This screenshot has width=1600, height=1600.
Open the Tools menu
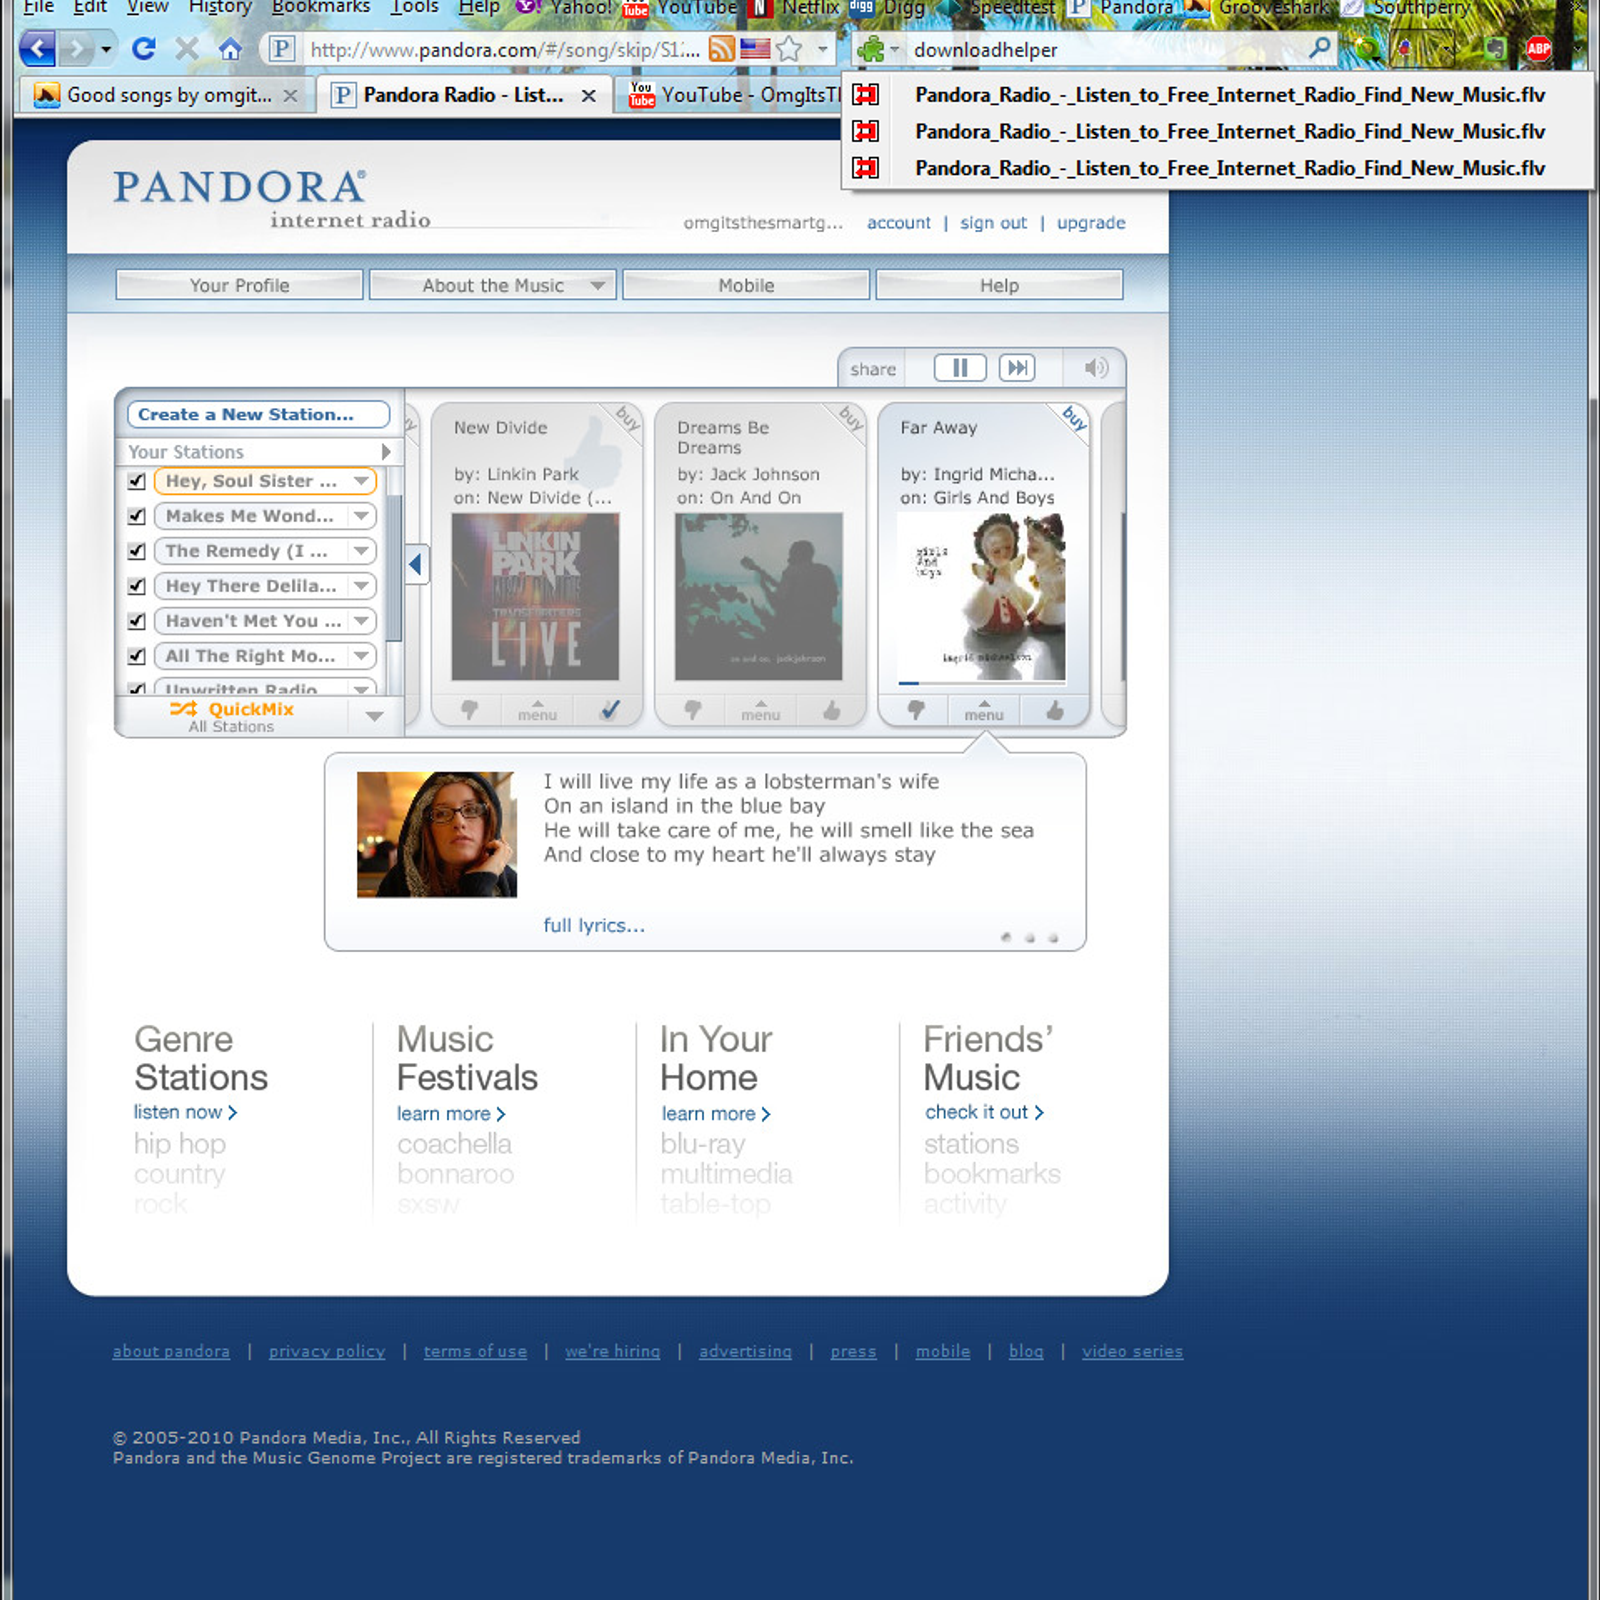[x=414, y=7]
